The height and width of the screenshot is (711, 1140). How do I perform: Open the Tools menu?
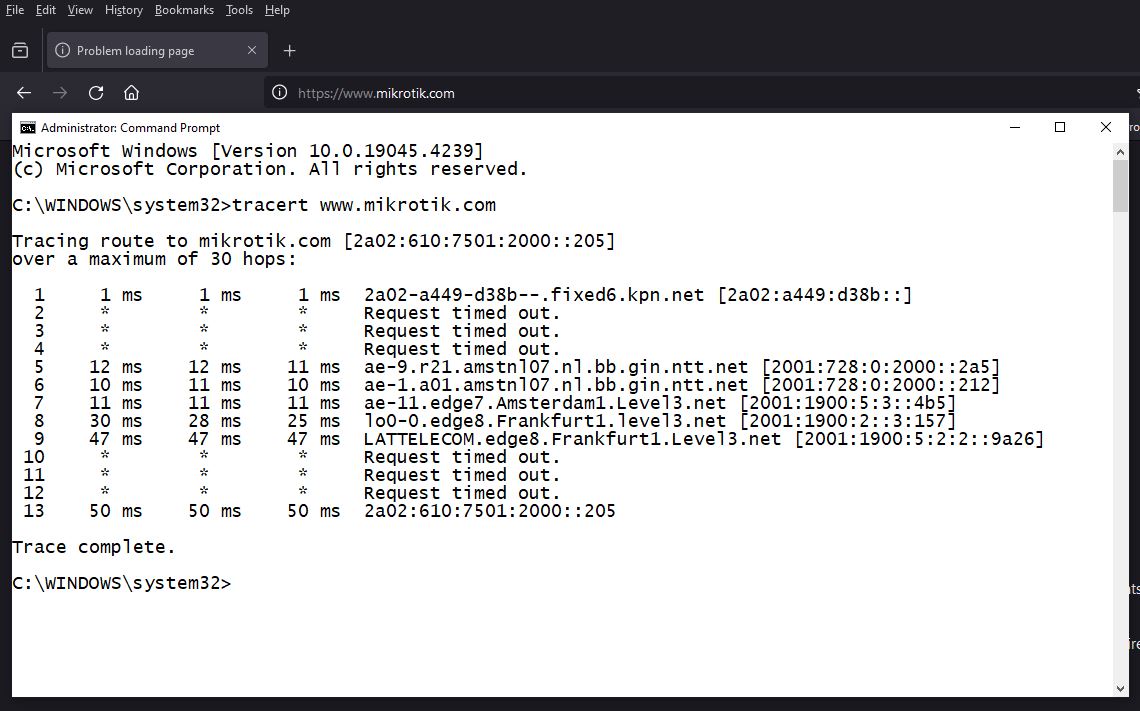pos(239,10)
